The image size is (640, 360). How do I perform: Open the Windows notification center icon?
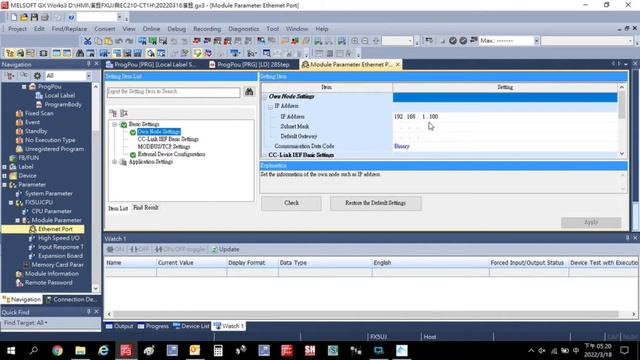(x=624, y=350)
